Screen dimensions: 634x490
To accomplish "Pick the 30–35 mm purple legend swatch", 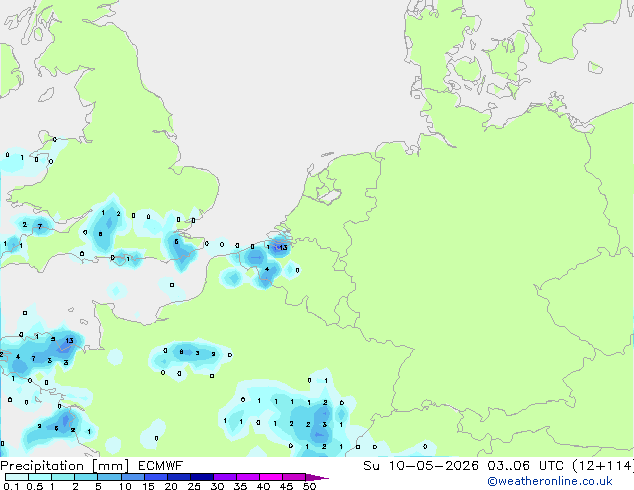I will point(224,477).
